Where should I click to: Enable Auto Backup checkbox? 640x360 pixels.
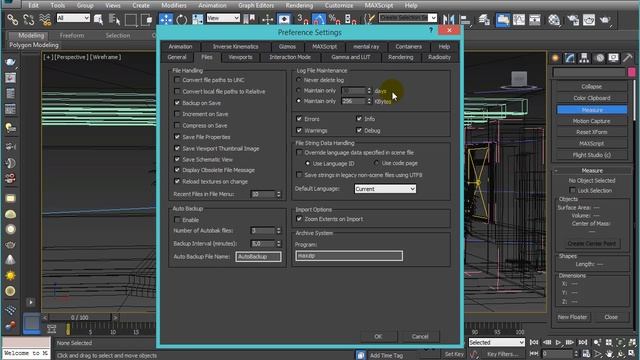click(177, 220)
